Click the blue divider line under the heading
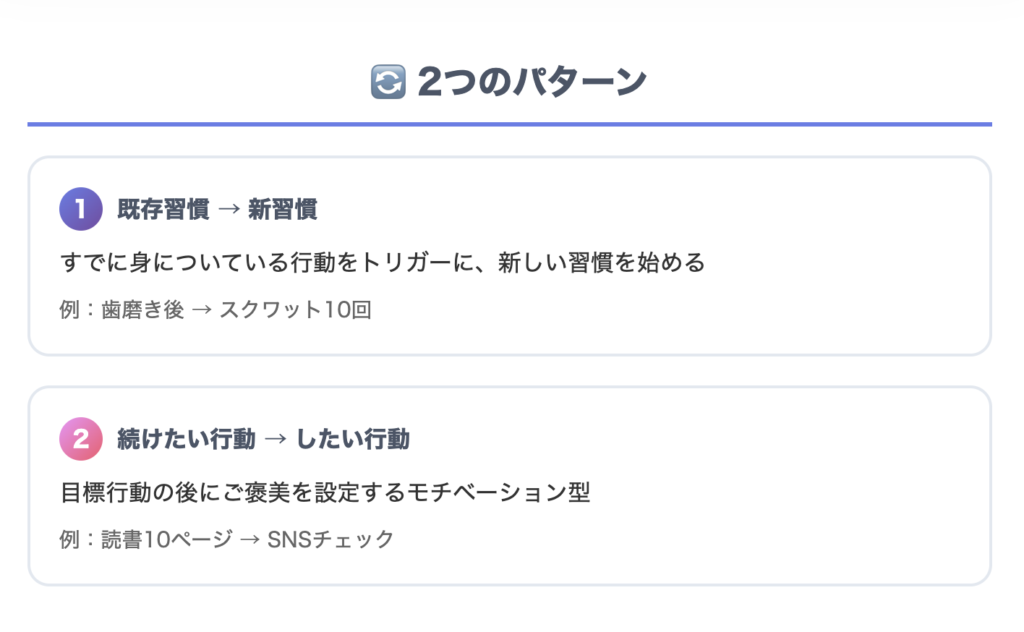Image resolution: width=1024 pixels, height=632 pixels. pyautogui.click(x=509, y=124)
